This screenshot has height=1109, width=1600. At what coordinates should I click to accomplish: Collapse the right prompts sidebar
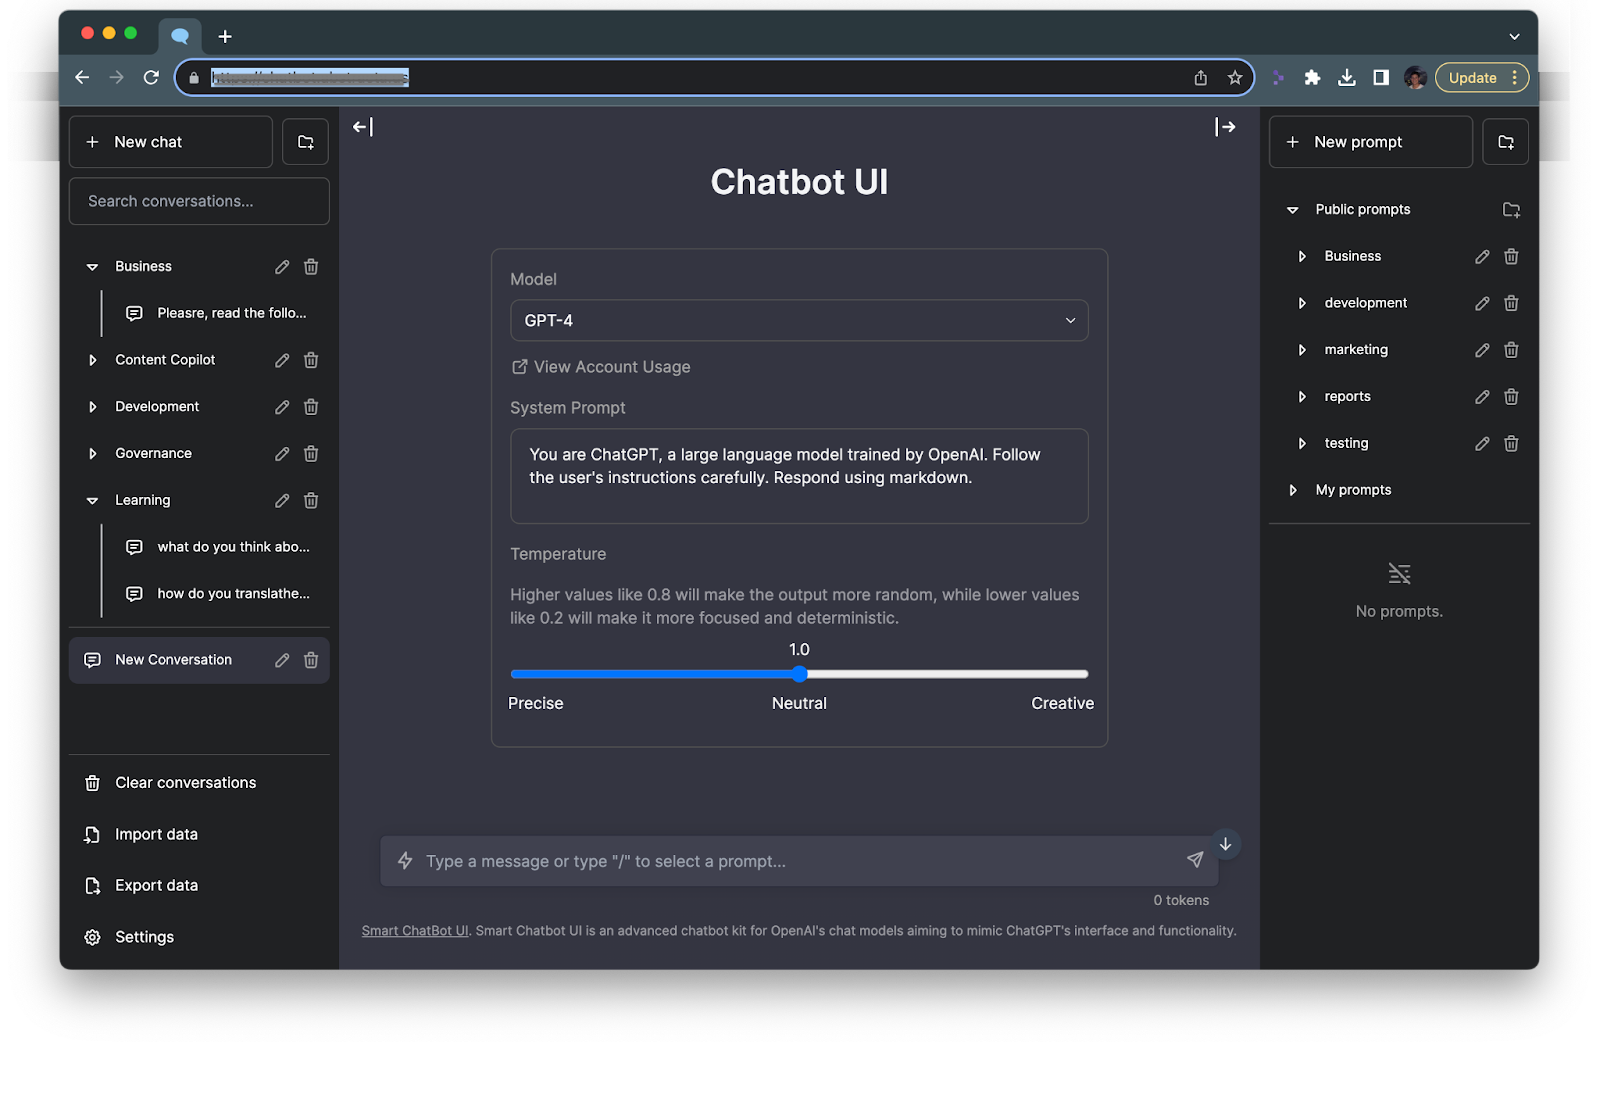[1225, 127]
